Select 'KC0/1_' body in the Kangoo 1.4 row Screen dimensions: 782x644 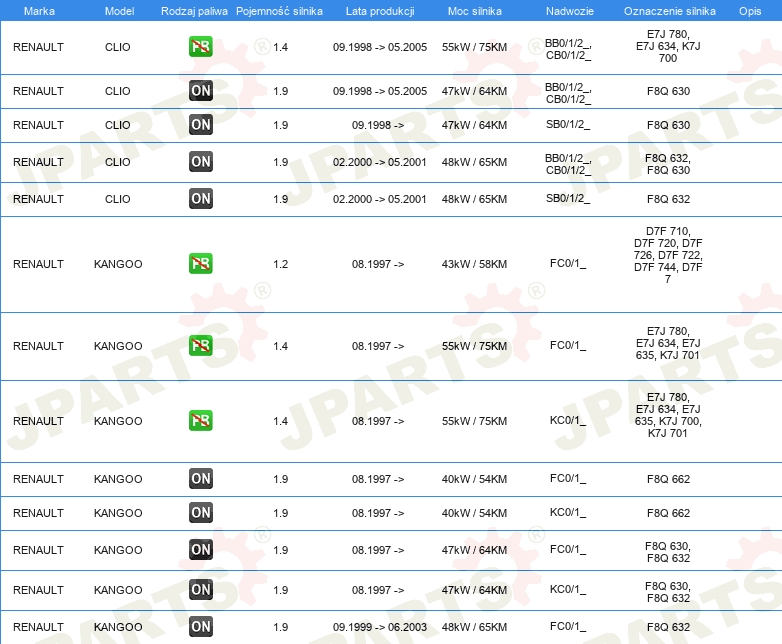(x=568, y=421)
